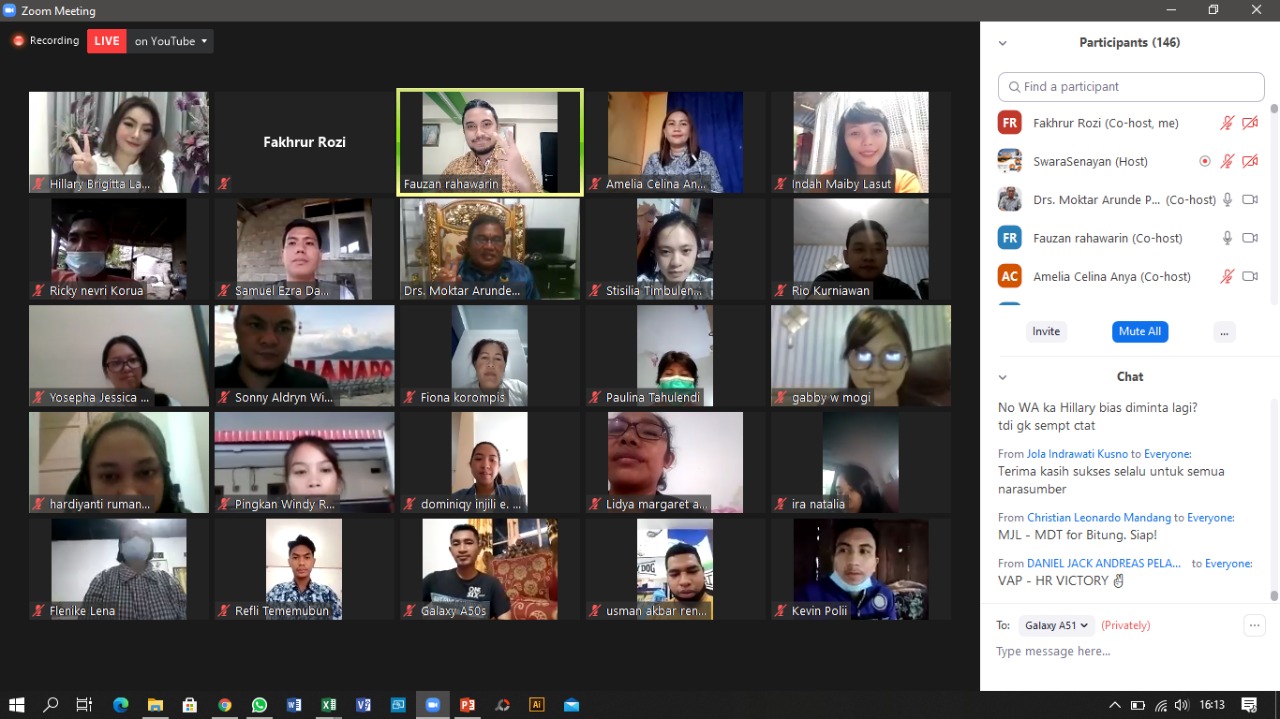Click the Recording indicator at top left
Screen dimensions: 1280x719
coord(46,41)
